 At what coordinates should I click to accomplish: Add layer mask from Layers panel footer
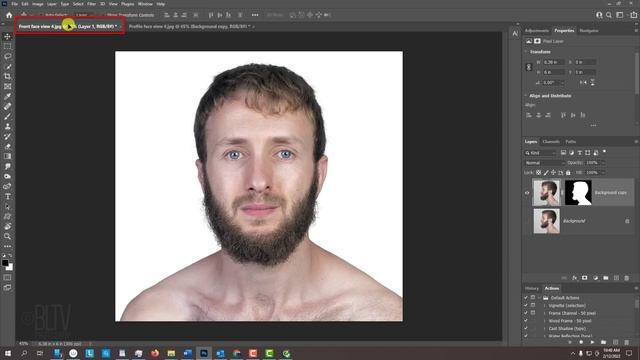(x=584, y=278)
